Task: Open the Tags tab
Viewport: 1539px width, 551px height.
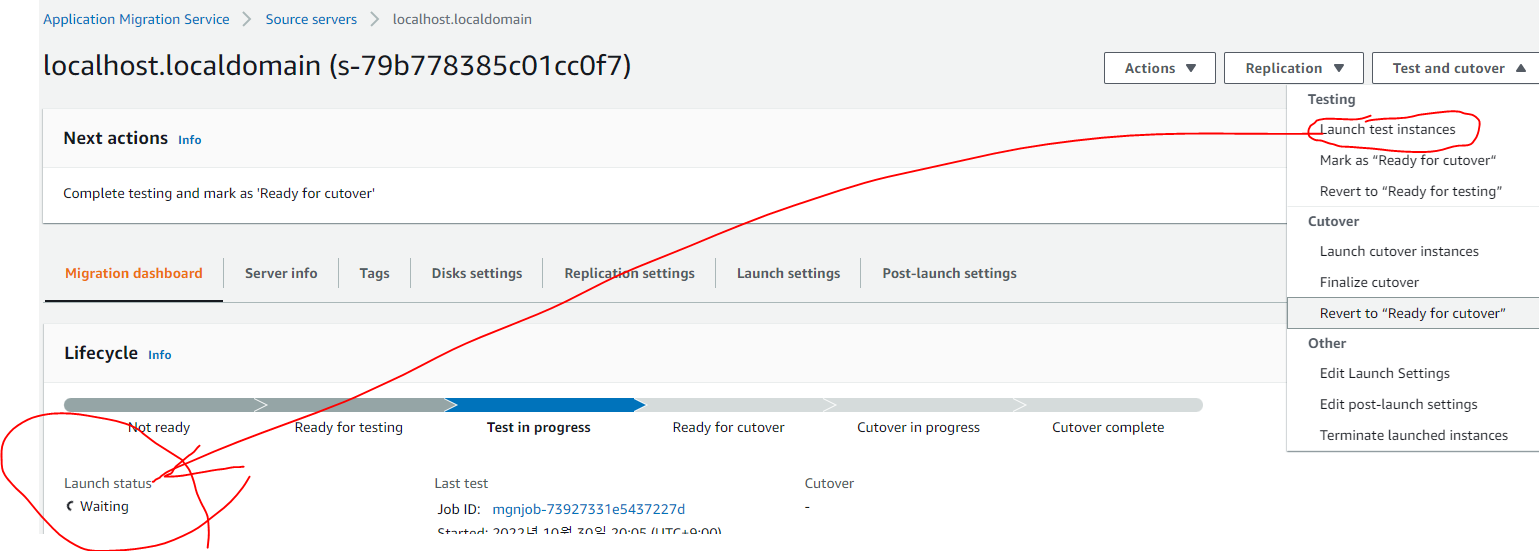Action: coord(374,273)
